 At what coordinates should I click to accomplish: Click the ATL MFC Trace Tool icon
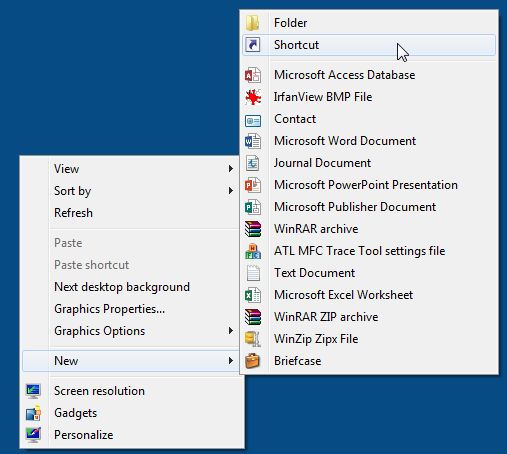(253, 251)
